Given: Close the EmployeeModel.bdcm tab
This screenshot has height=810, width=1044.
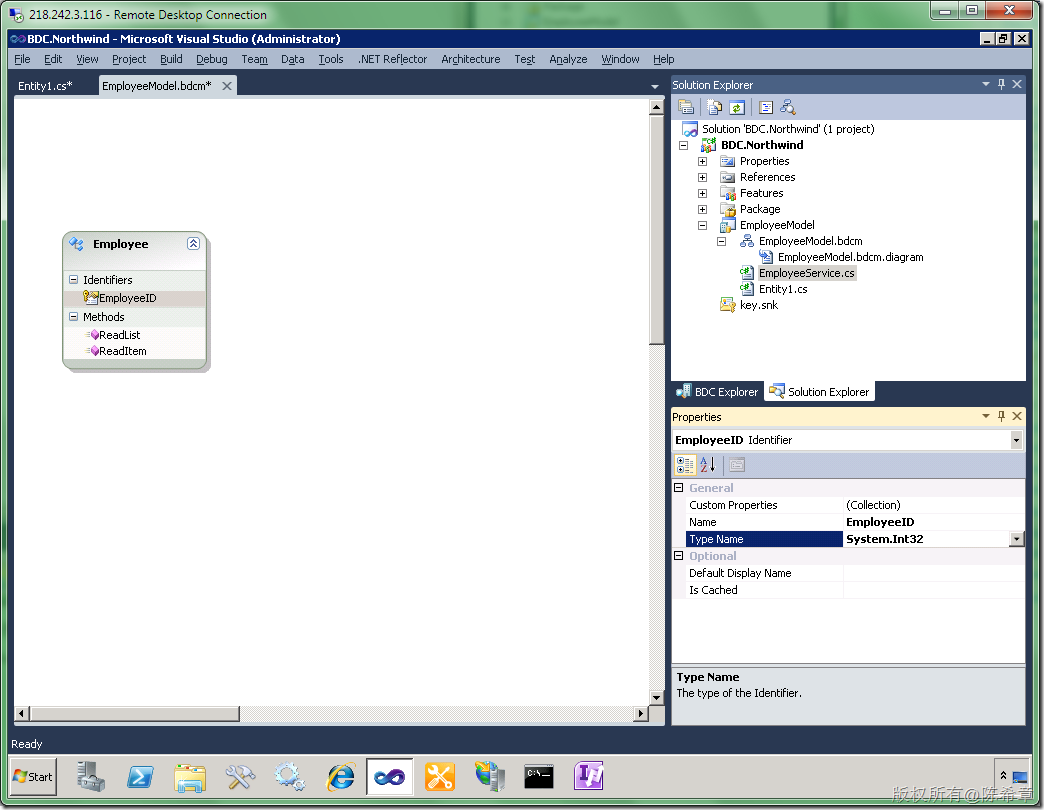Looking at the screenshot, I should 227,86.
